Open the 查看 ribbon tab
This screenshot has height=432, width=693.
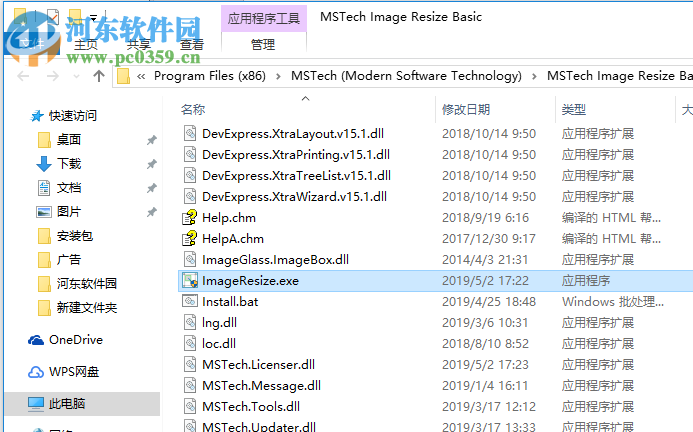coord(192,45)
